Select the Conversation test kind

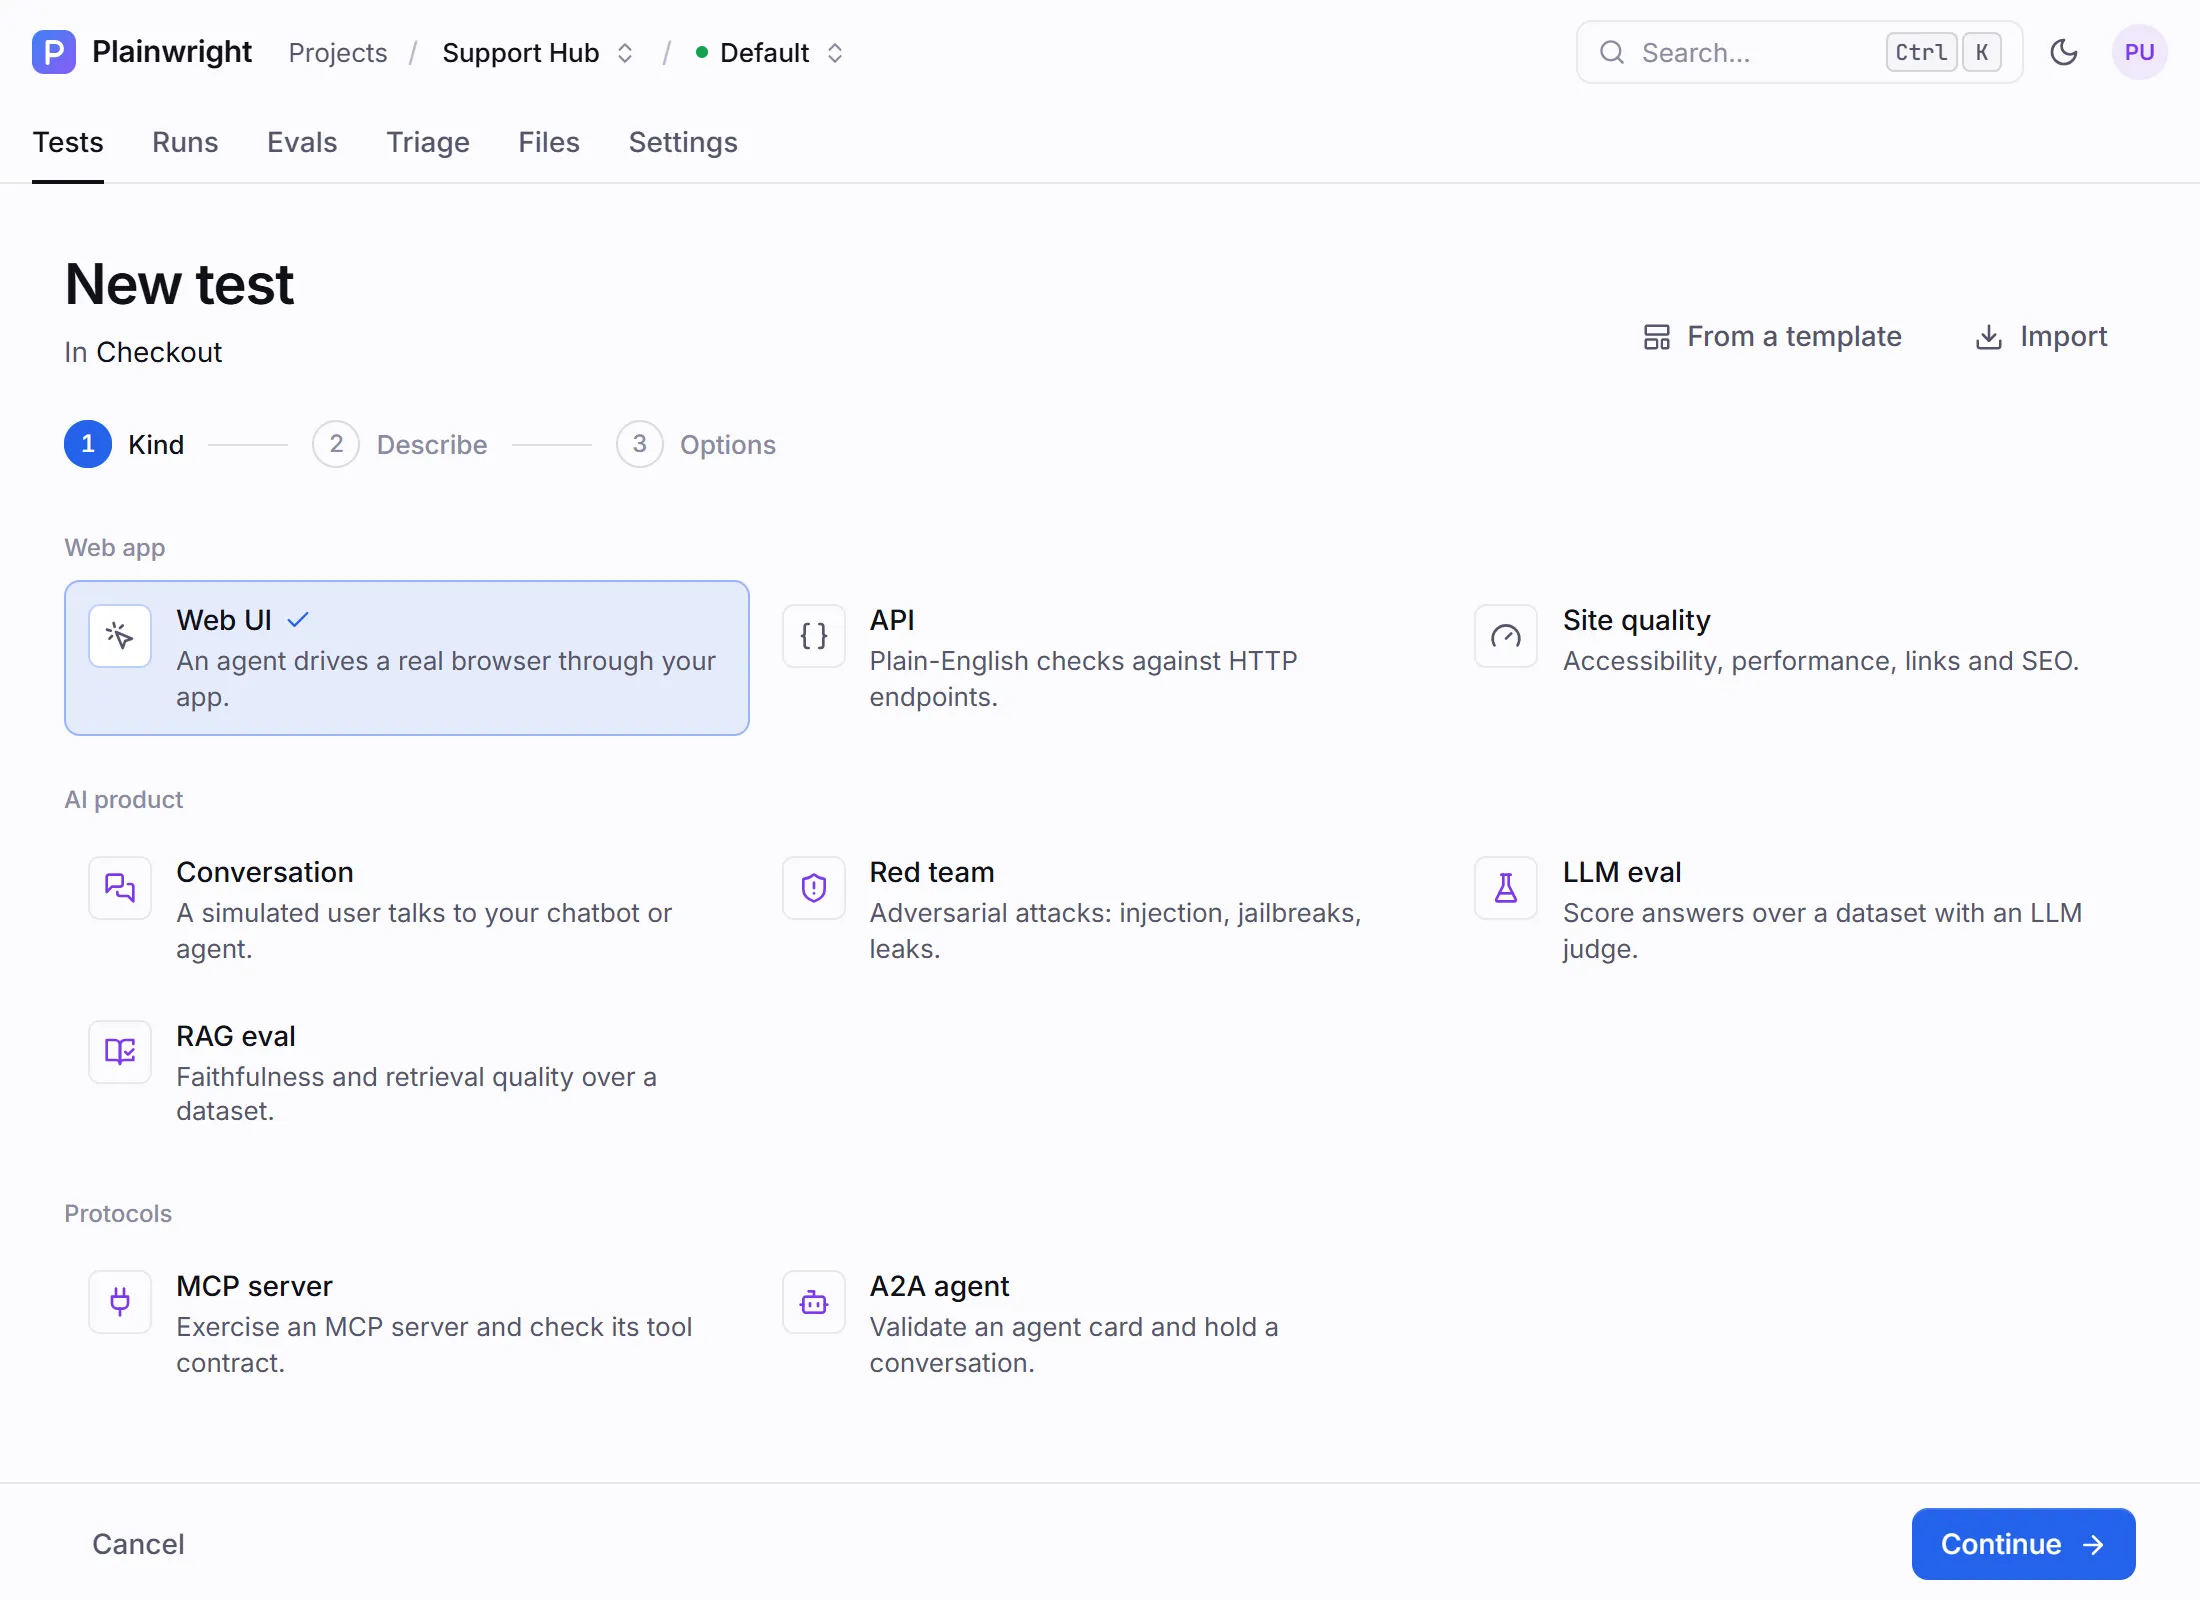click(x=407, y=910)
